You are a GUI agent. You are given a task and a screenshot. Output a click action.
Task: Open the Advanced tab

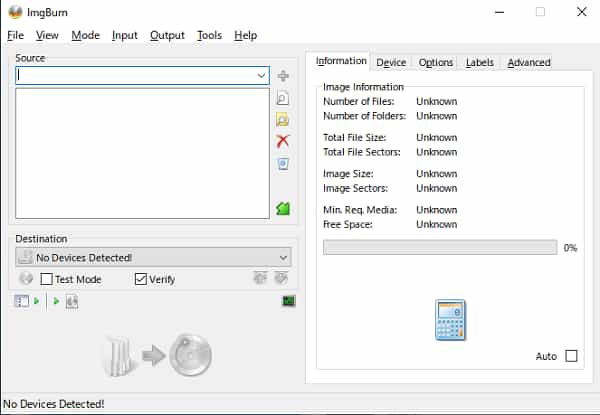(528, 62)
